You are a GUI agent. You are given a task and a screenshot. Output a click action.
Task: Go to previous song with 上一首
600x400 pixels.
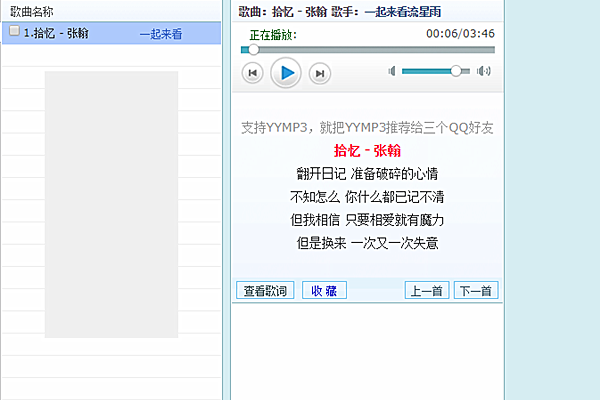point(427,291)
